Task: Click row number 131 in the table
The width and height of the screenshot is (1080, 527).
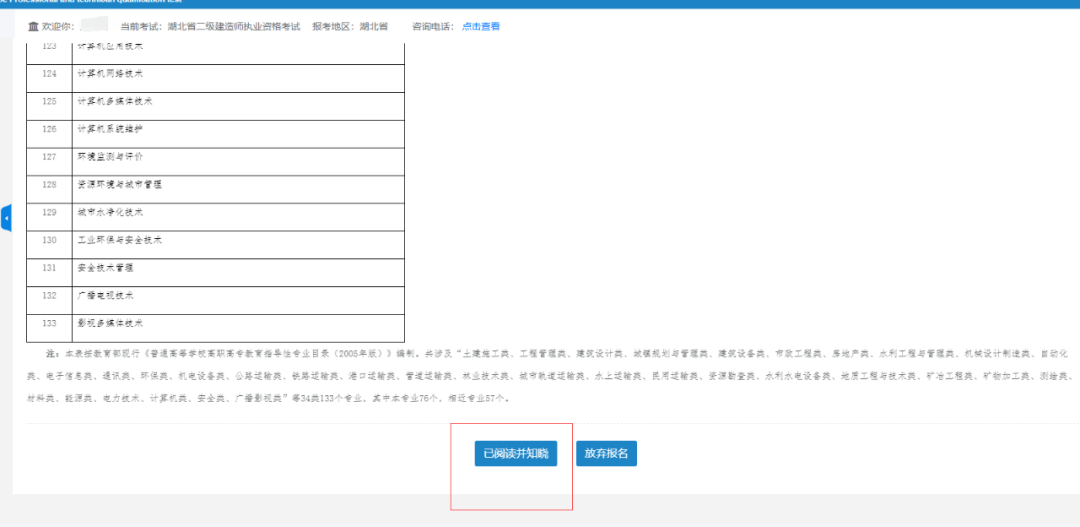Action: 49,268
